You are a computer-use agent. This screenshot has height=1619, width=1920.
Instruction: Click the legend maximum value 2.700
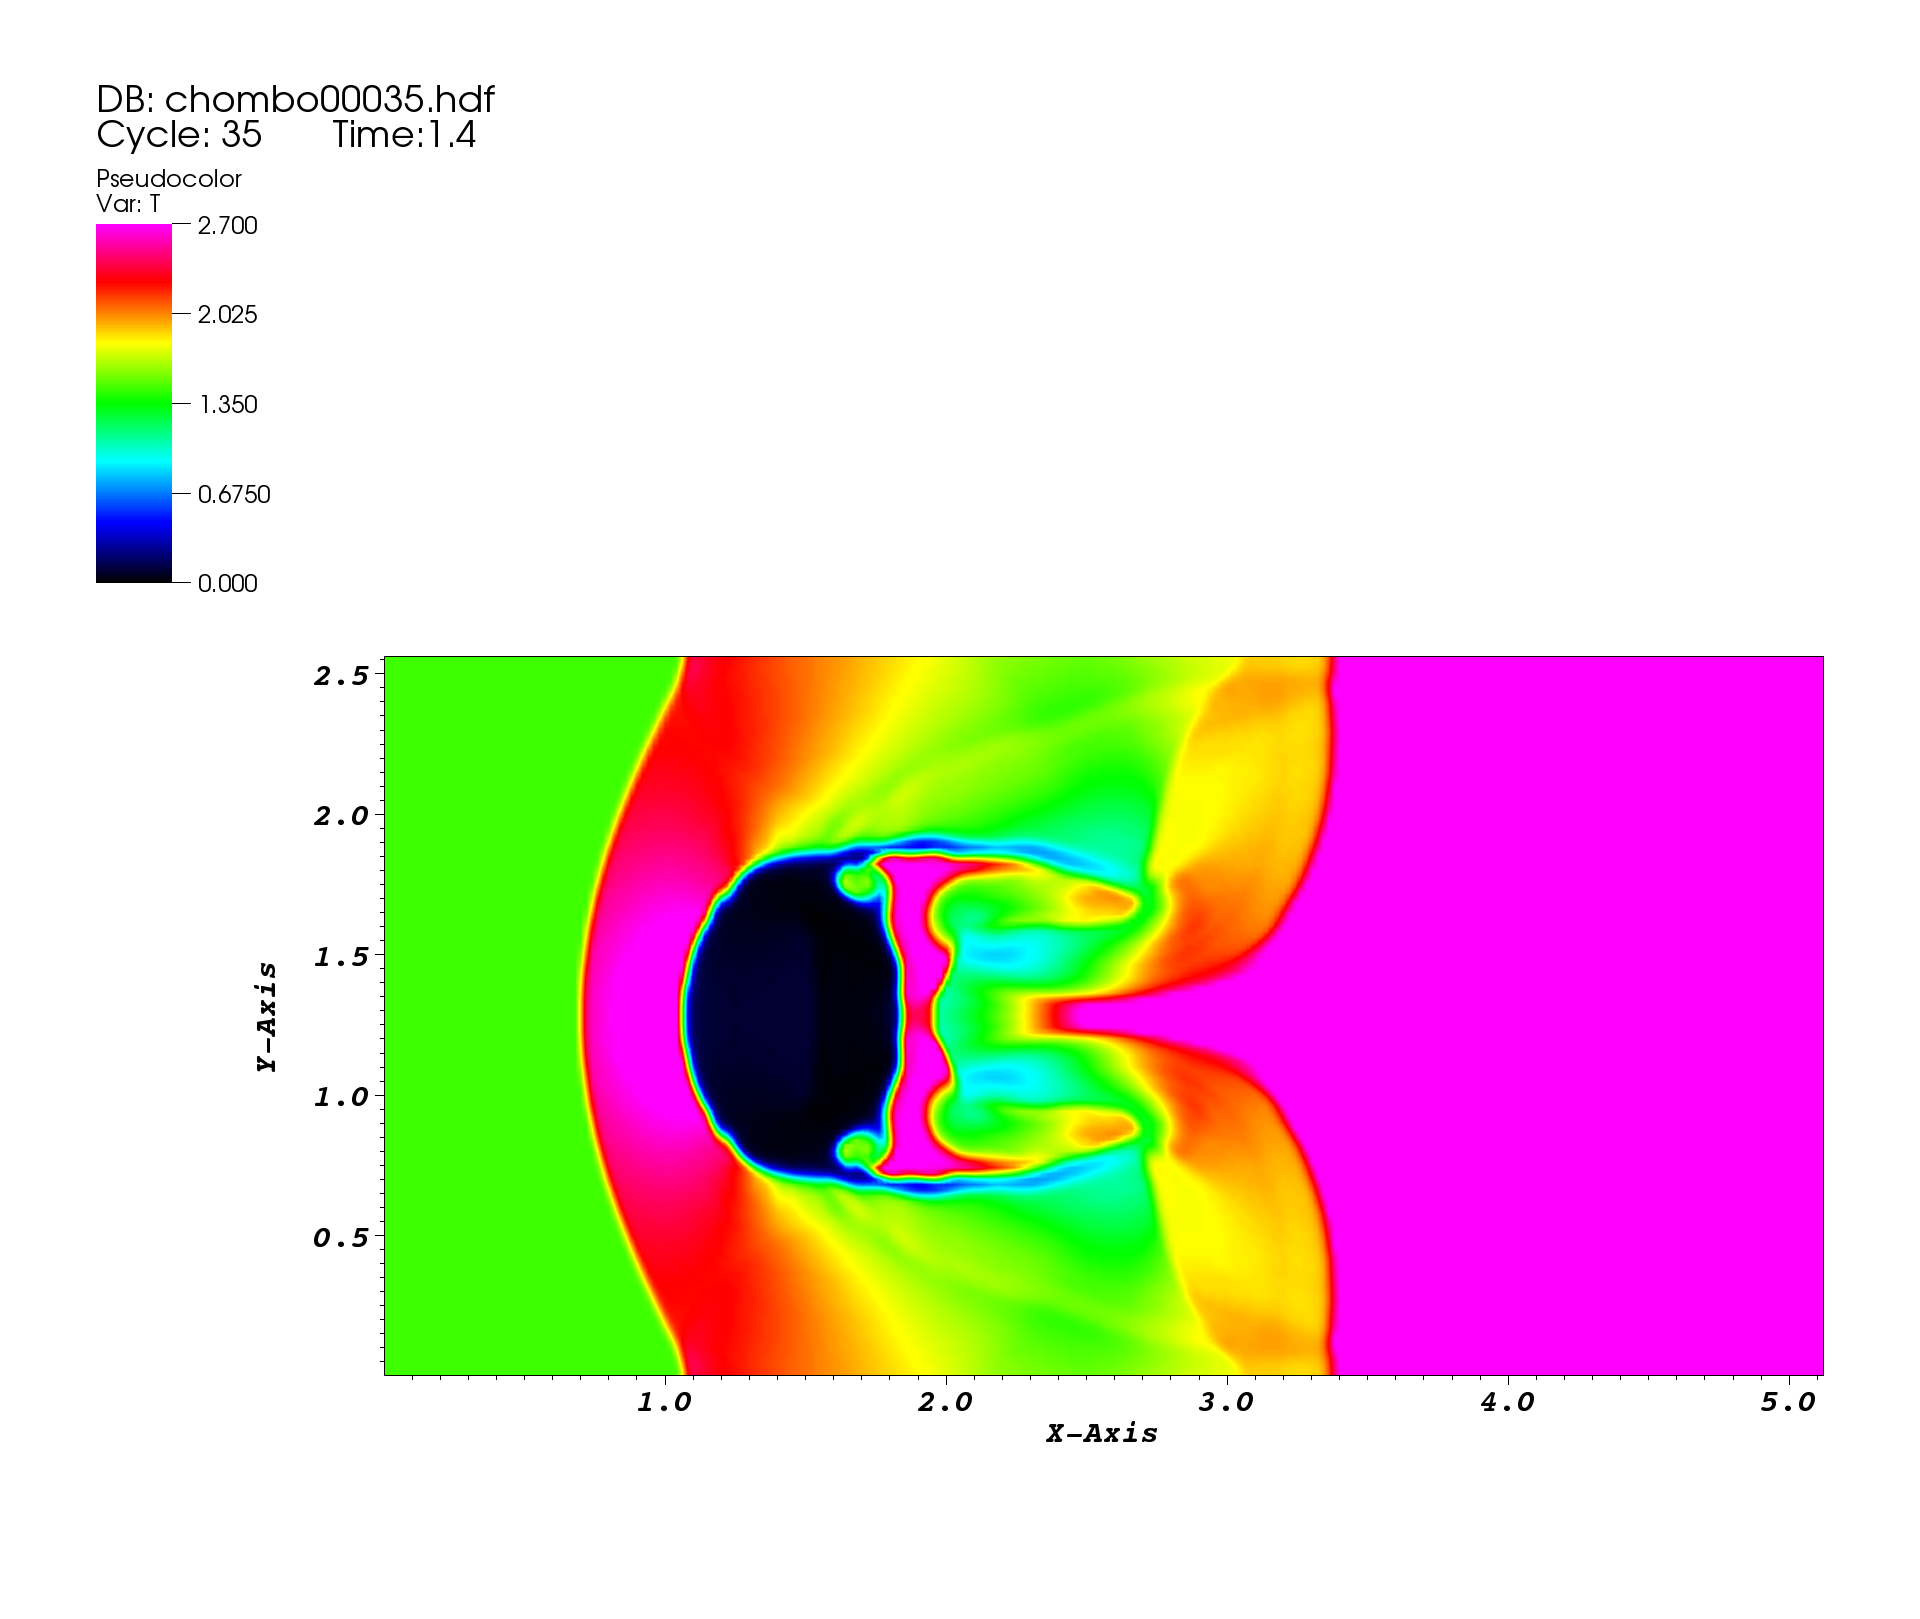tap(228, 226)
